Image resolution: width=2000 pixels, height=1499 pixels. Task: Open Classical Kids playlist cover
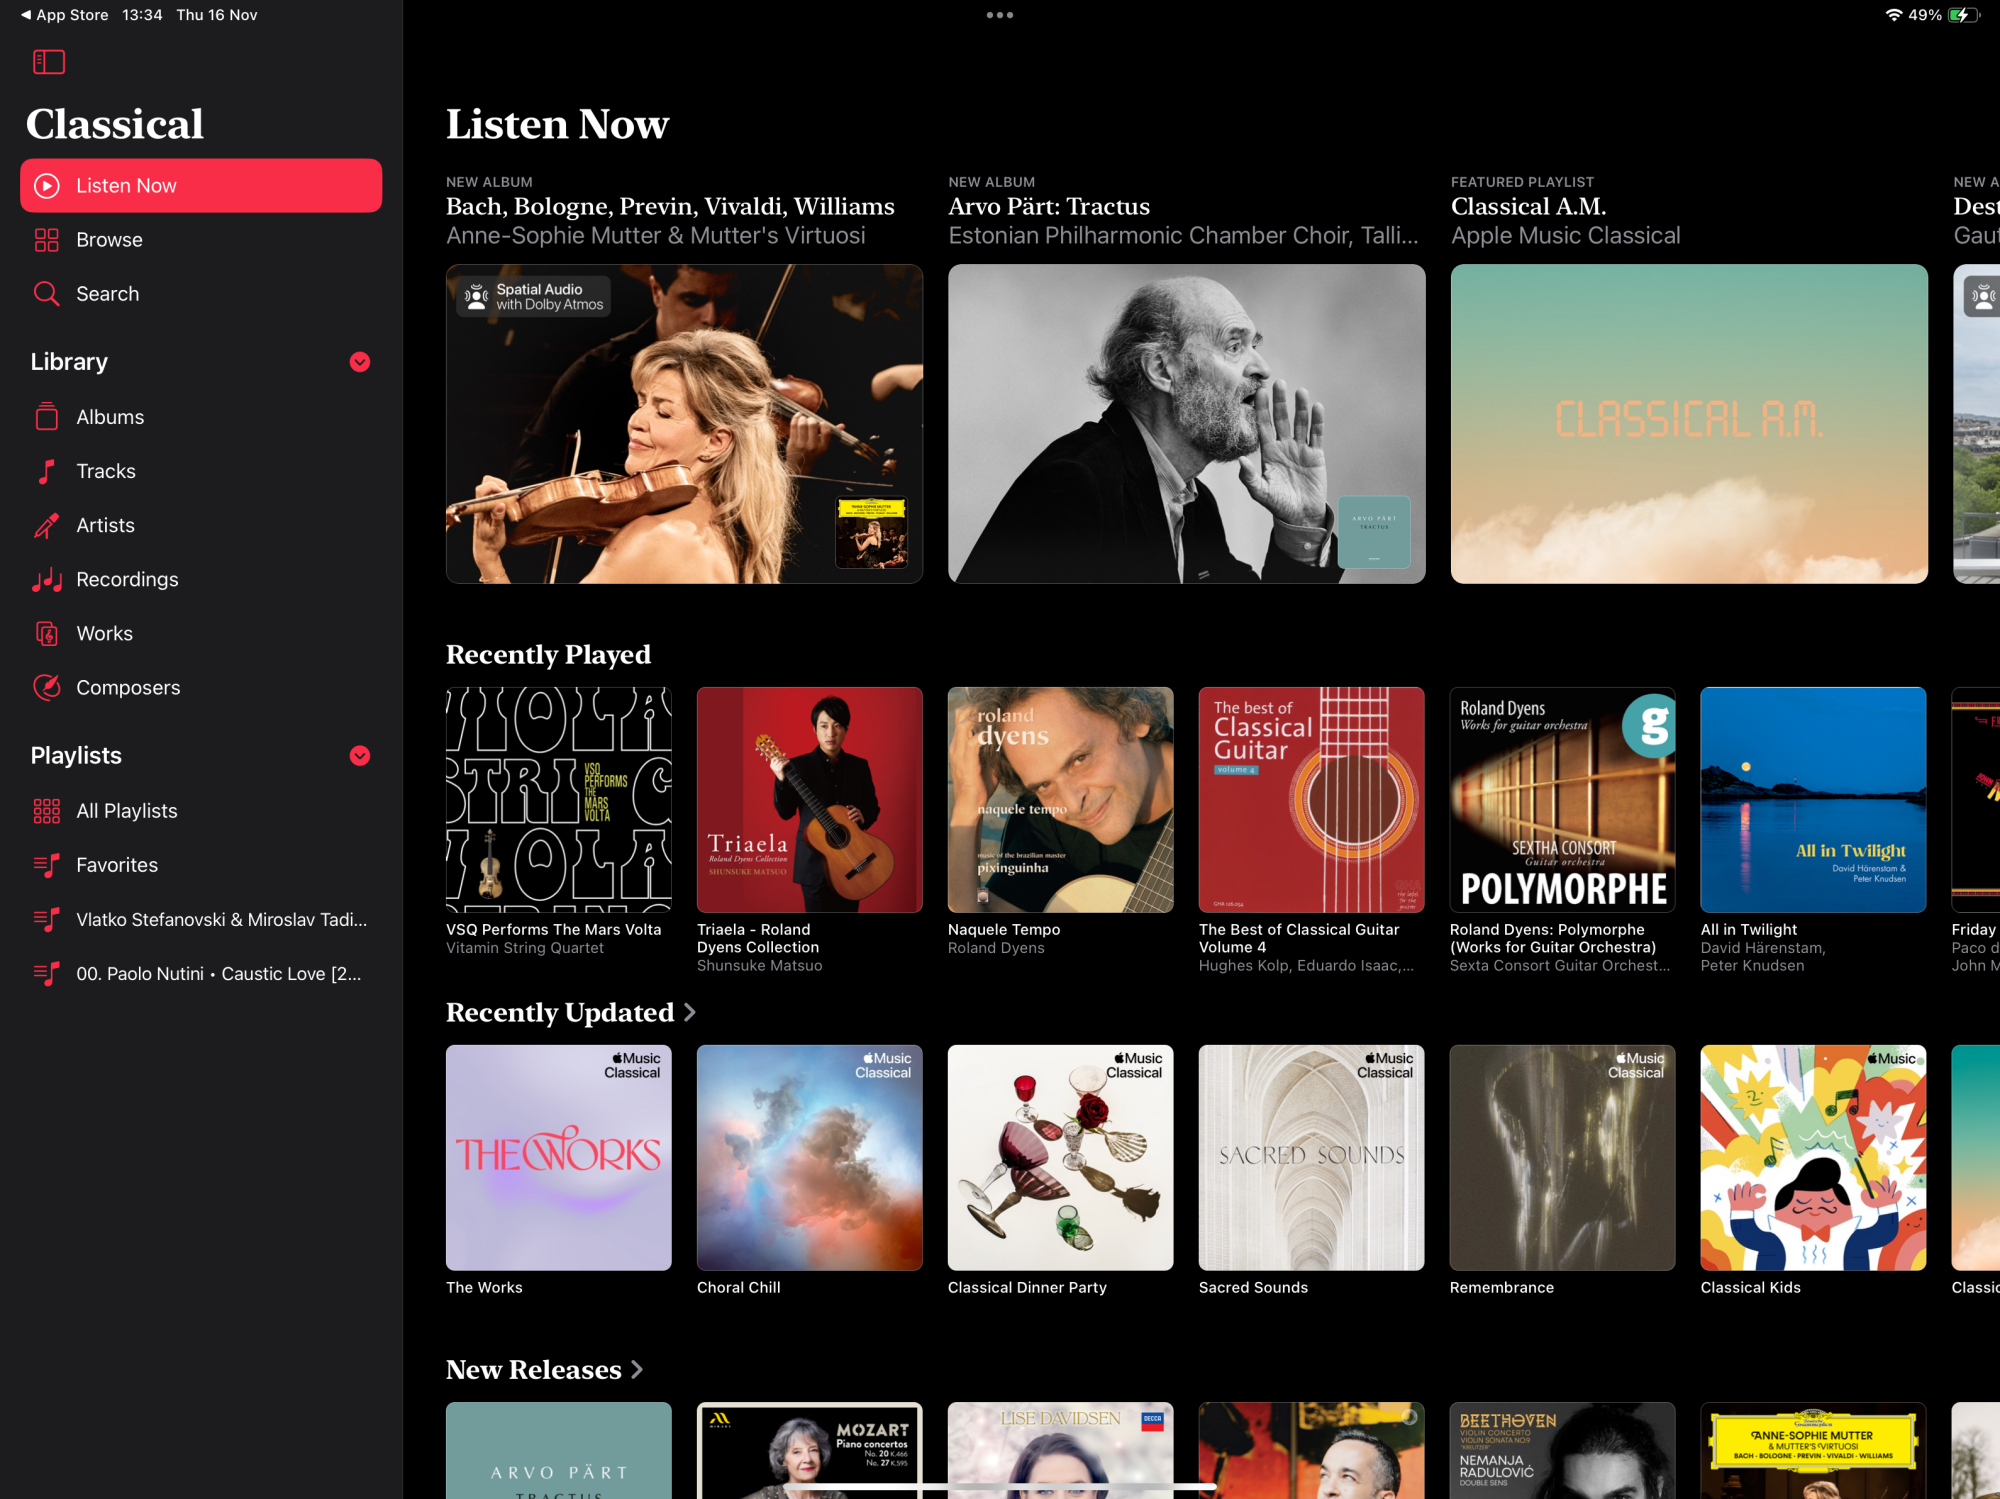[x=1814, y=1158]
